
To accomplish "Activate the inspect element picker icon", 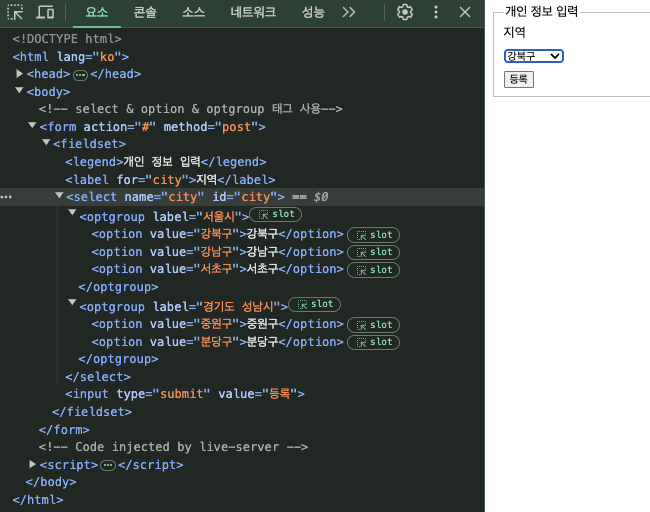I will click(15, 12).
